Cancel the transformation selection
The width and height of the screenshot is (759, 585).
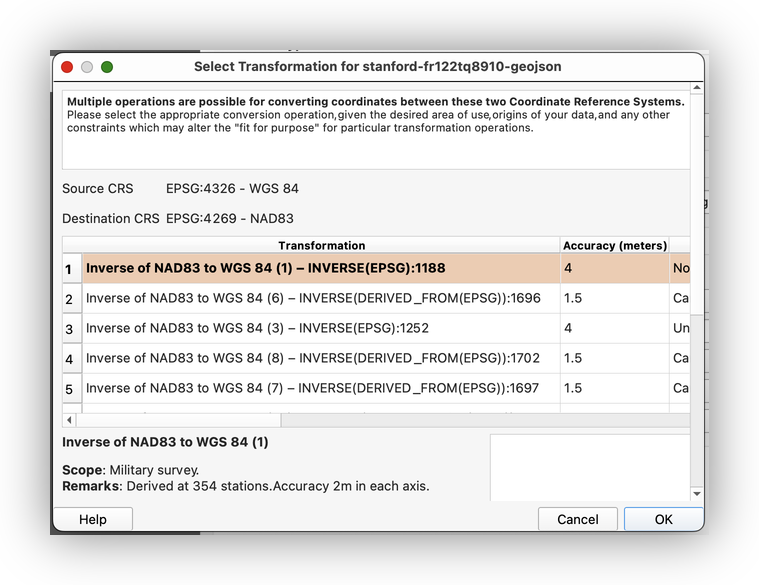coord(577,519)
